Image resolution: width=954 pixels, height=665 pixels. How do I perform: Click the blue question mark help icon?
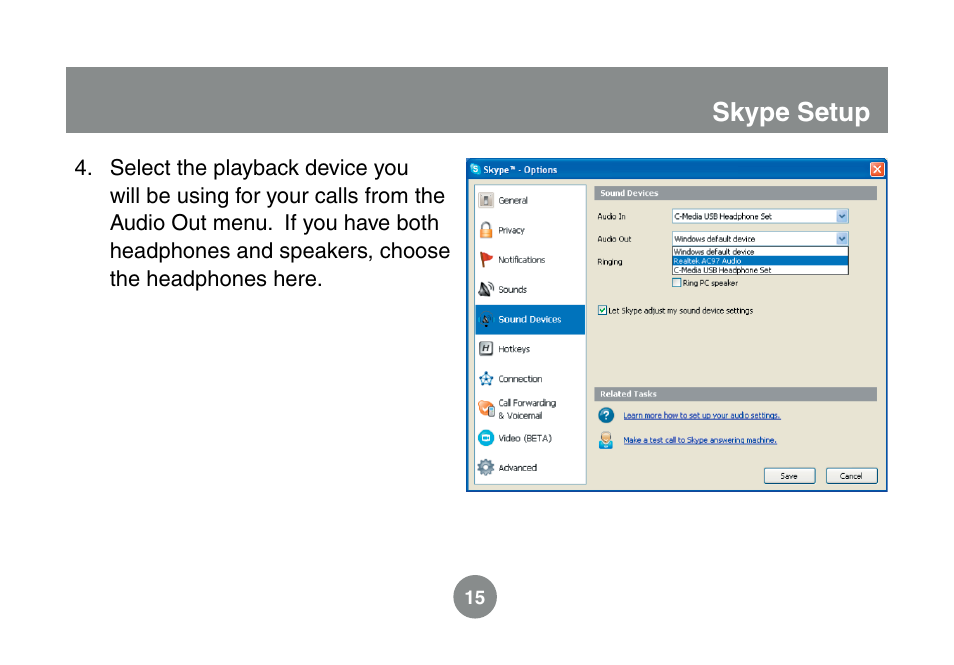pos(606,415)
